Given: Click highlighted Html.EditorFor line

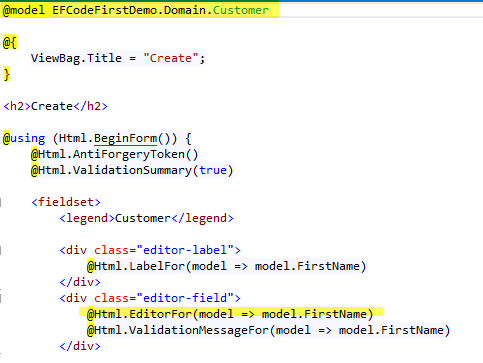Looking at the screenshot, I should pyautogui.click(x=230, y=314).
